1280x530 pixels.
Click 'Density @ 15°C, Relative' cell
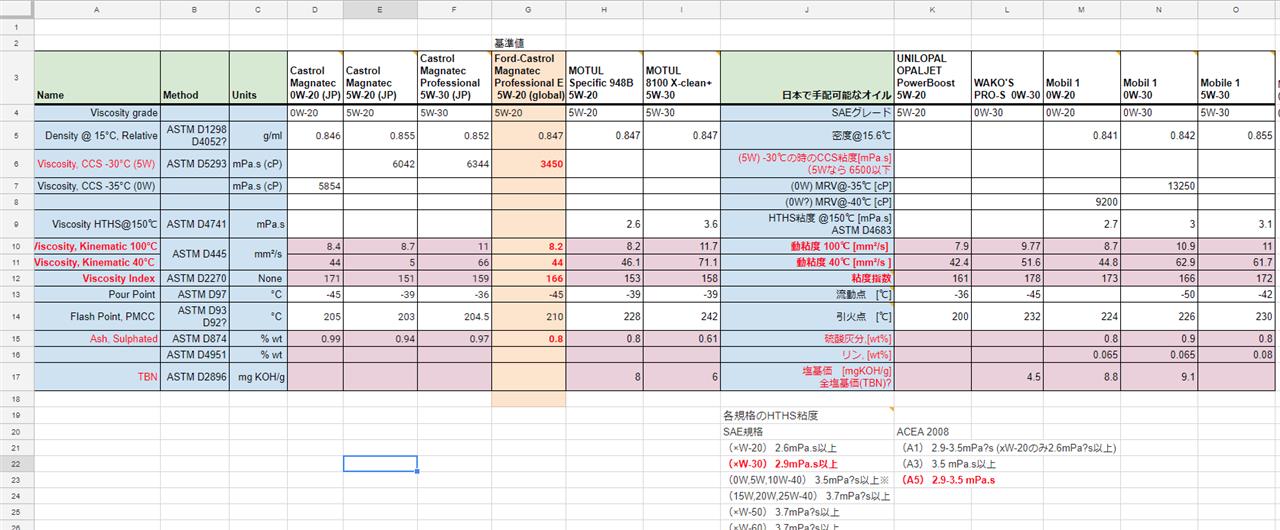pyautogui.click(x=97, y=135)
